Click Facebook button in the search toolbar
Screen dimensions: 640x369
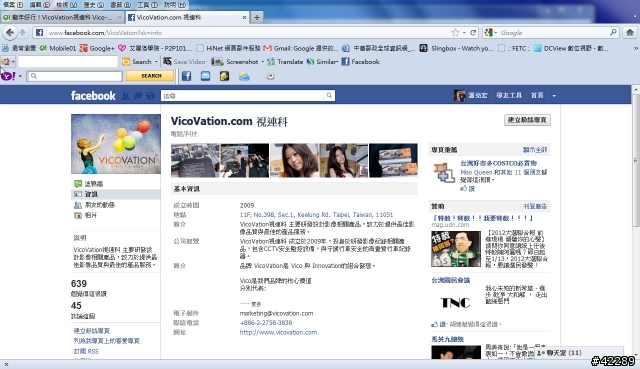coord(360,62)
